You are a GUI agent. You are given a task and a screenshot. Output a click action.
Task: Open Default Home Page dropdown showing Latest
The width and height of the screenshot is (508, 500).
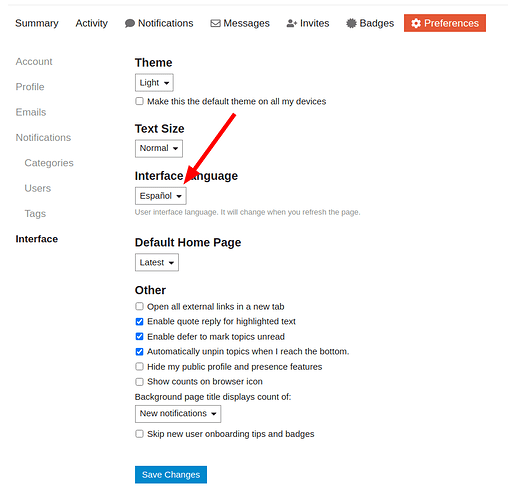pos(157,262)
